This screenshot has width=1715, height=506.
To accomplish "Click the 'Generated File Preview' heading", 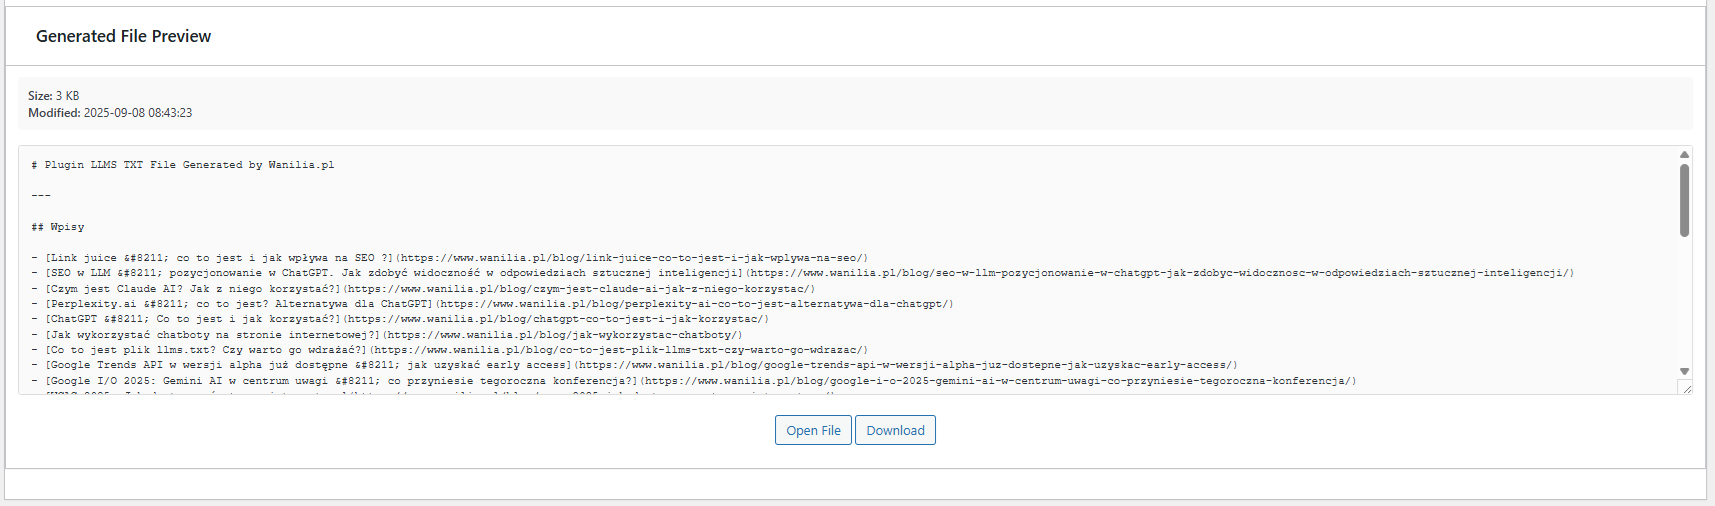I will pos(123,36).
